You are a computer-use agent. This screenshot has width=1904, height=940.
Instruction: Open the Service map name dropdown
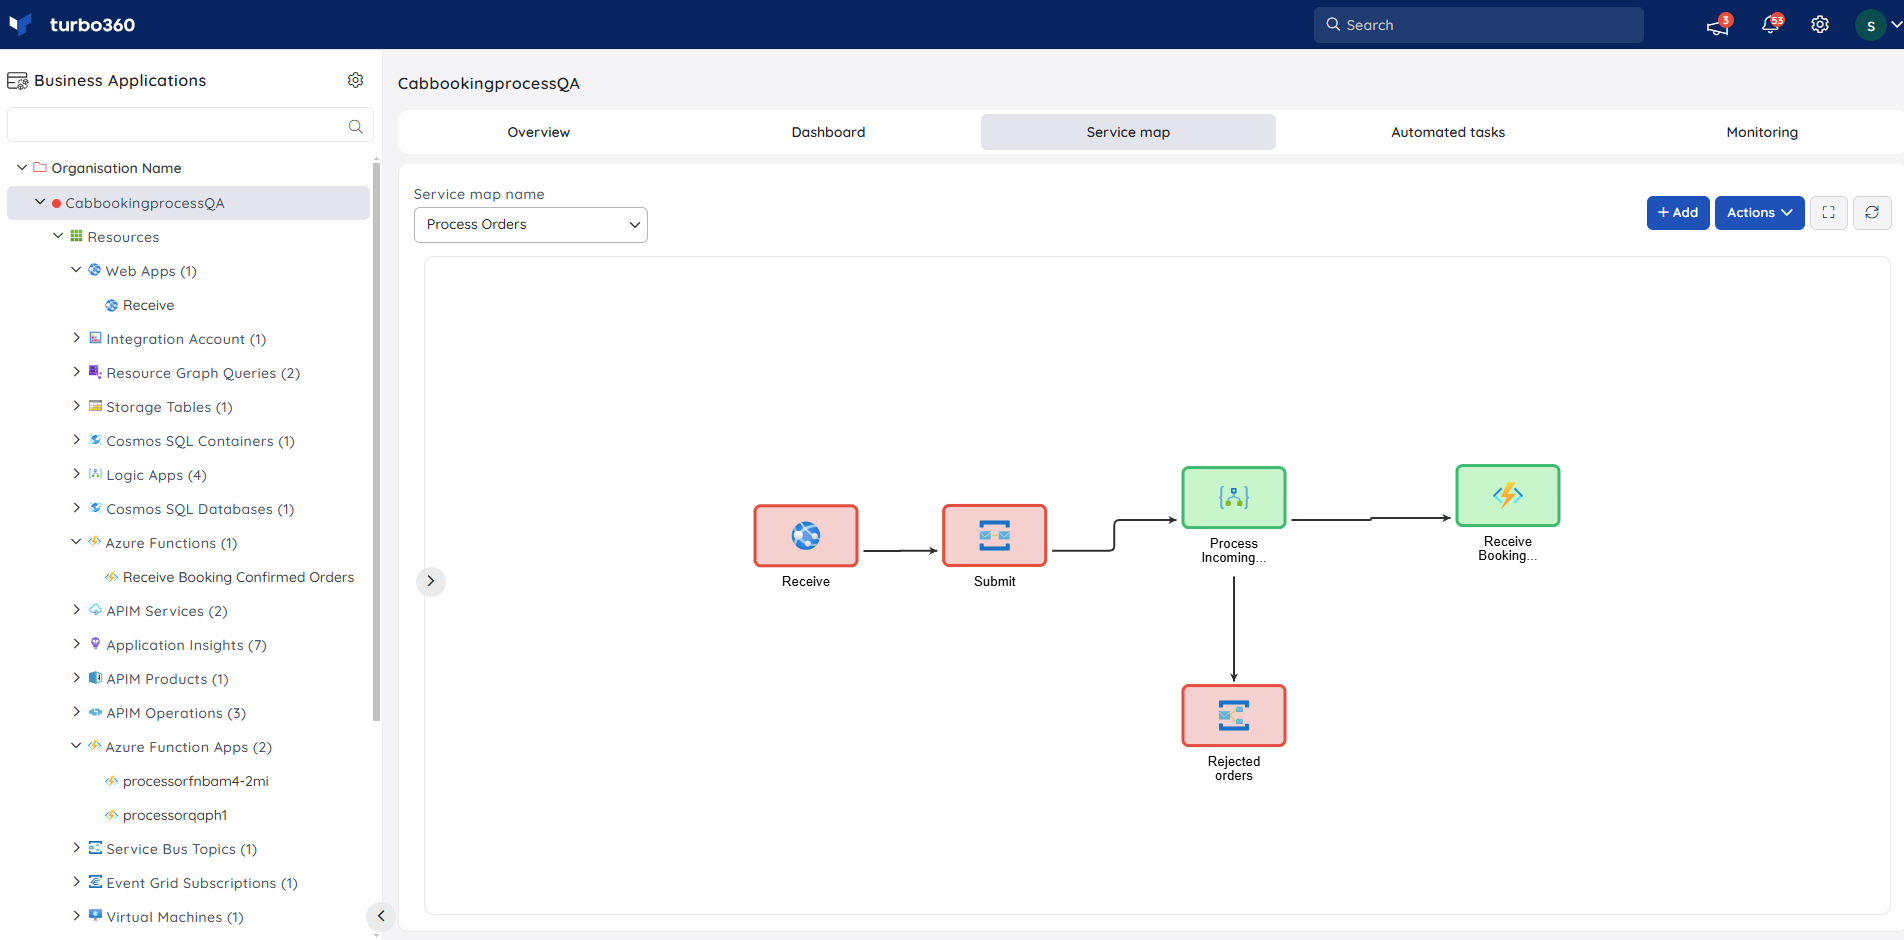pyautogui.click(x=531, y=225)
